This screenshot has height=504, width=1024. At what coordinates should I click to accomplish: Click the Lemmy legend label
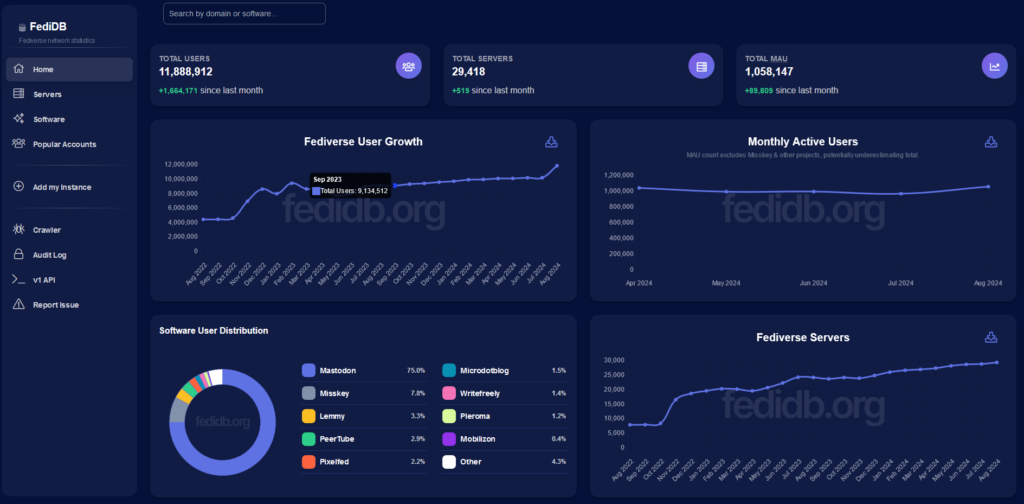332,416
